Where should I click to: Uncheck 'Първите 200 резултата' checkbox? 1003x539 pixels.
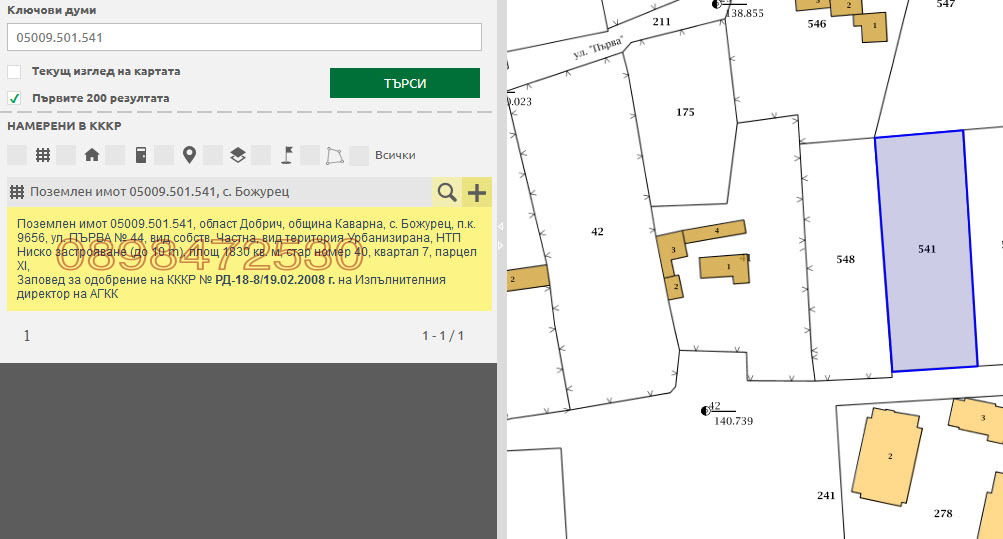point(14,98)
